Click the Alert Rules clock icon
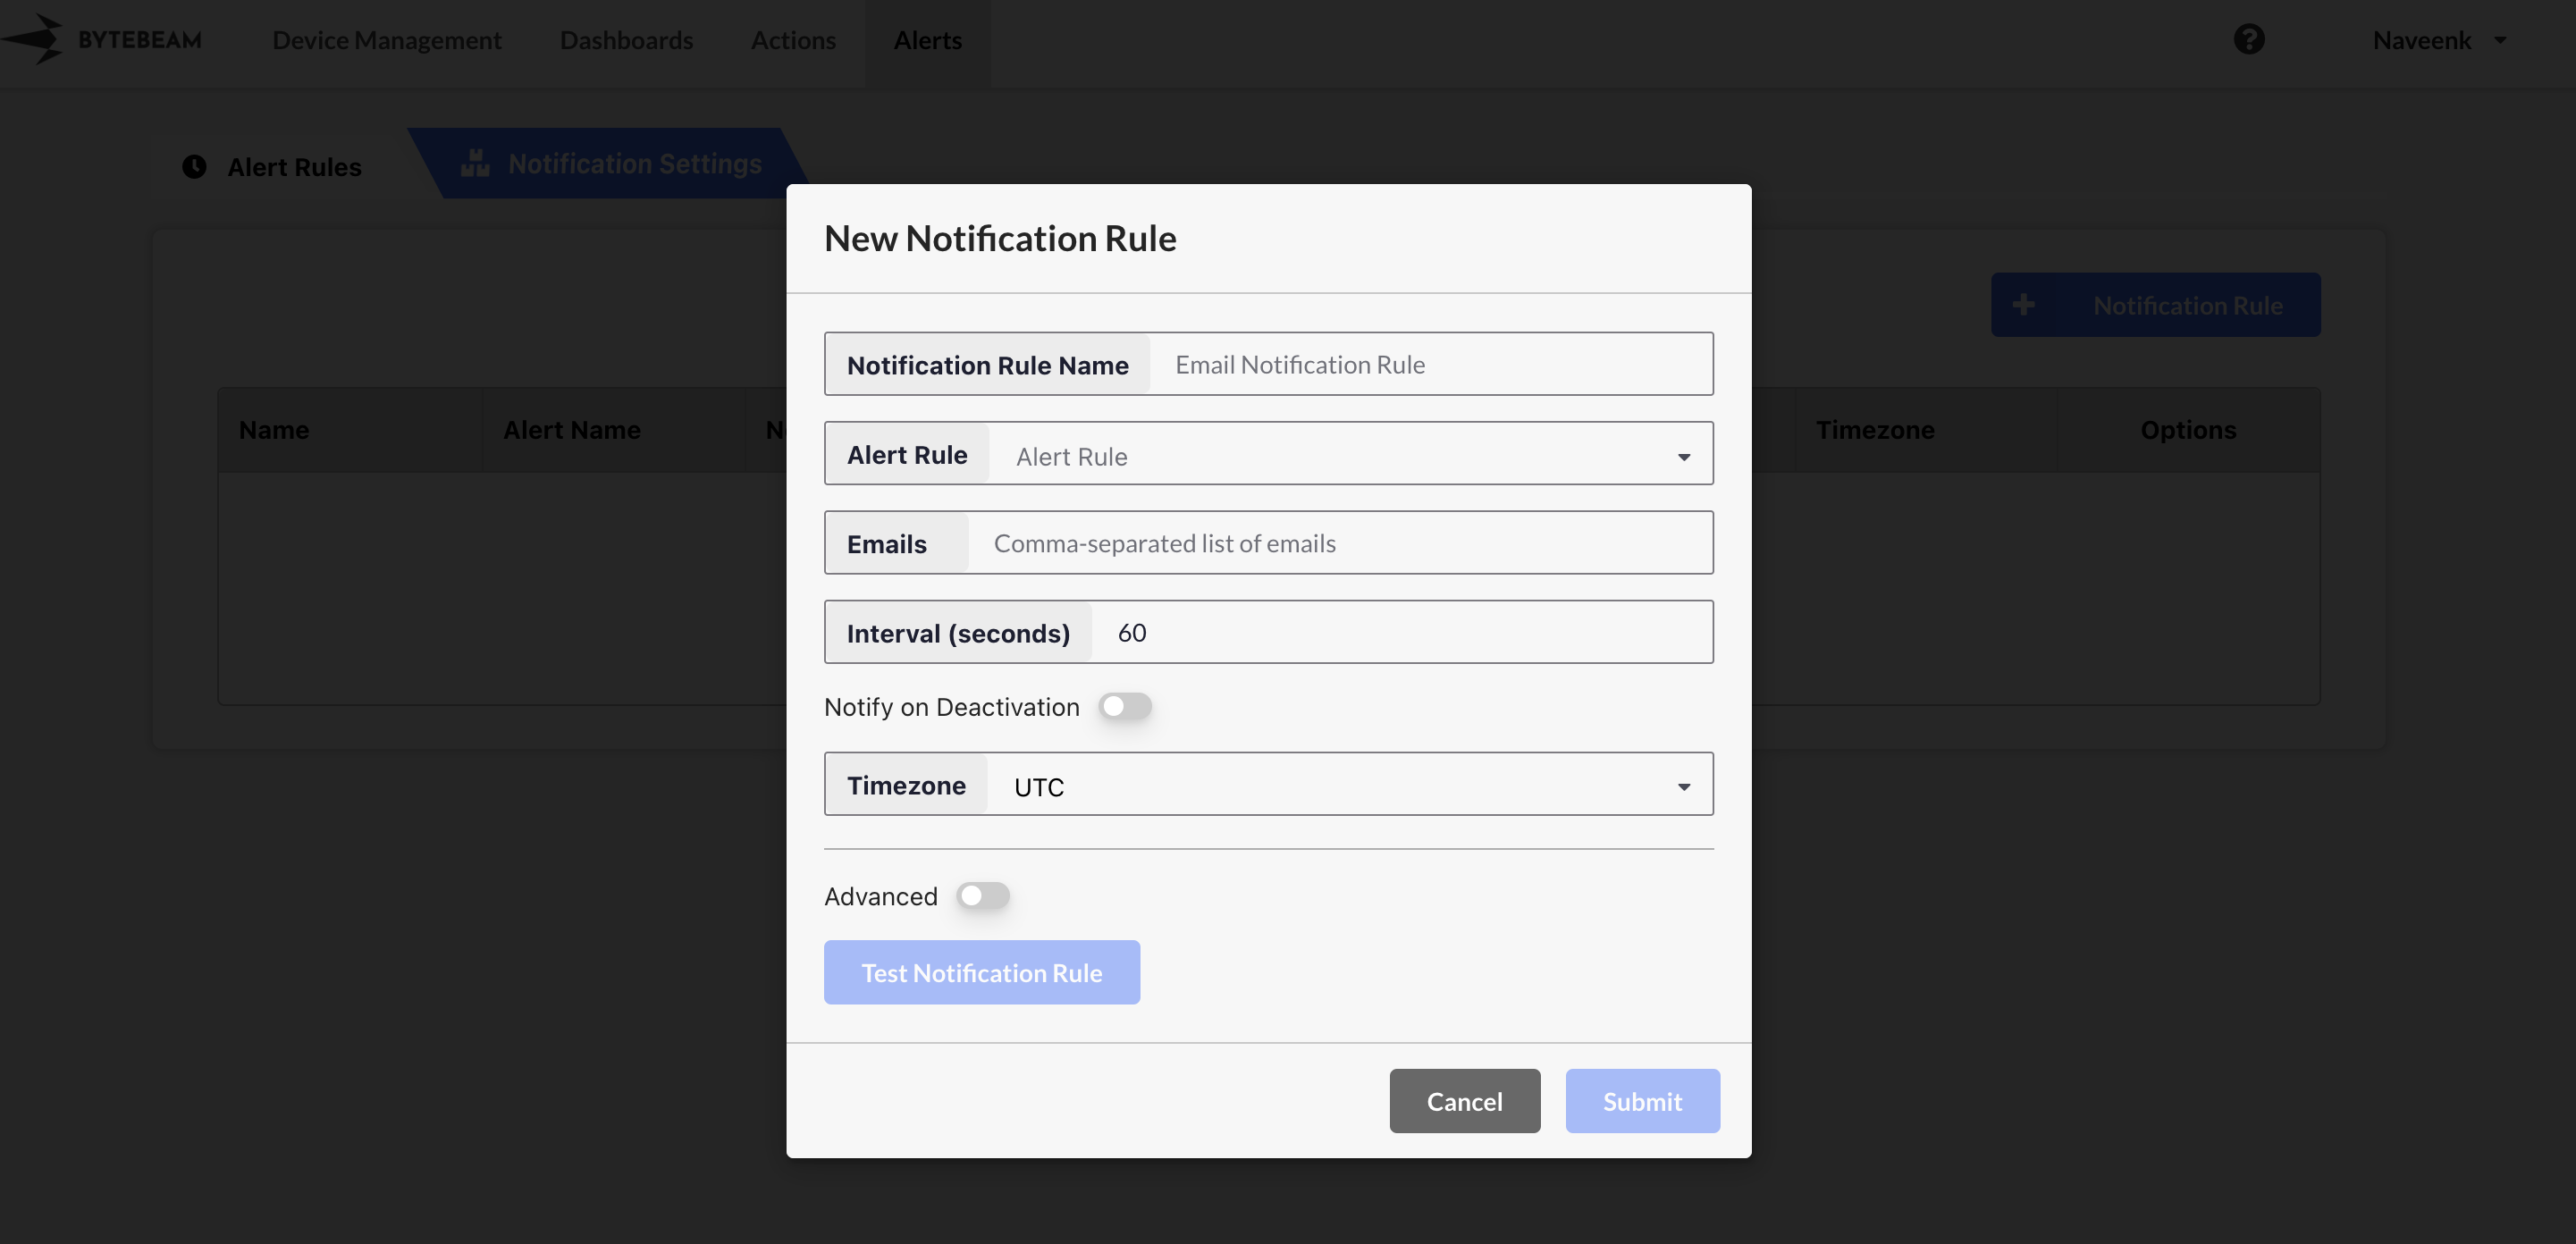The width and height of the screenshot is (2576, 1244). pos(194,166)
